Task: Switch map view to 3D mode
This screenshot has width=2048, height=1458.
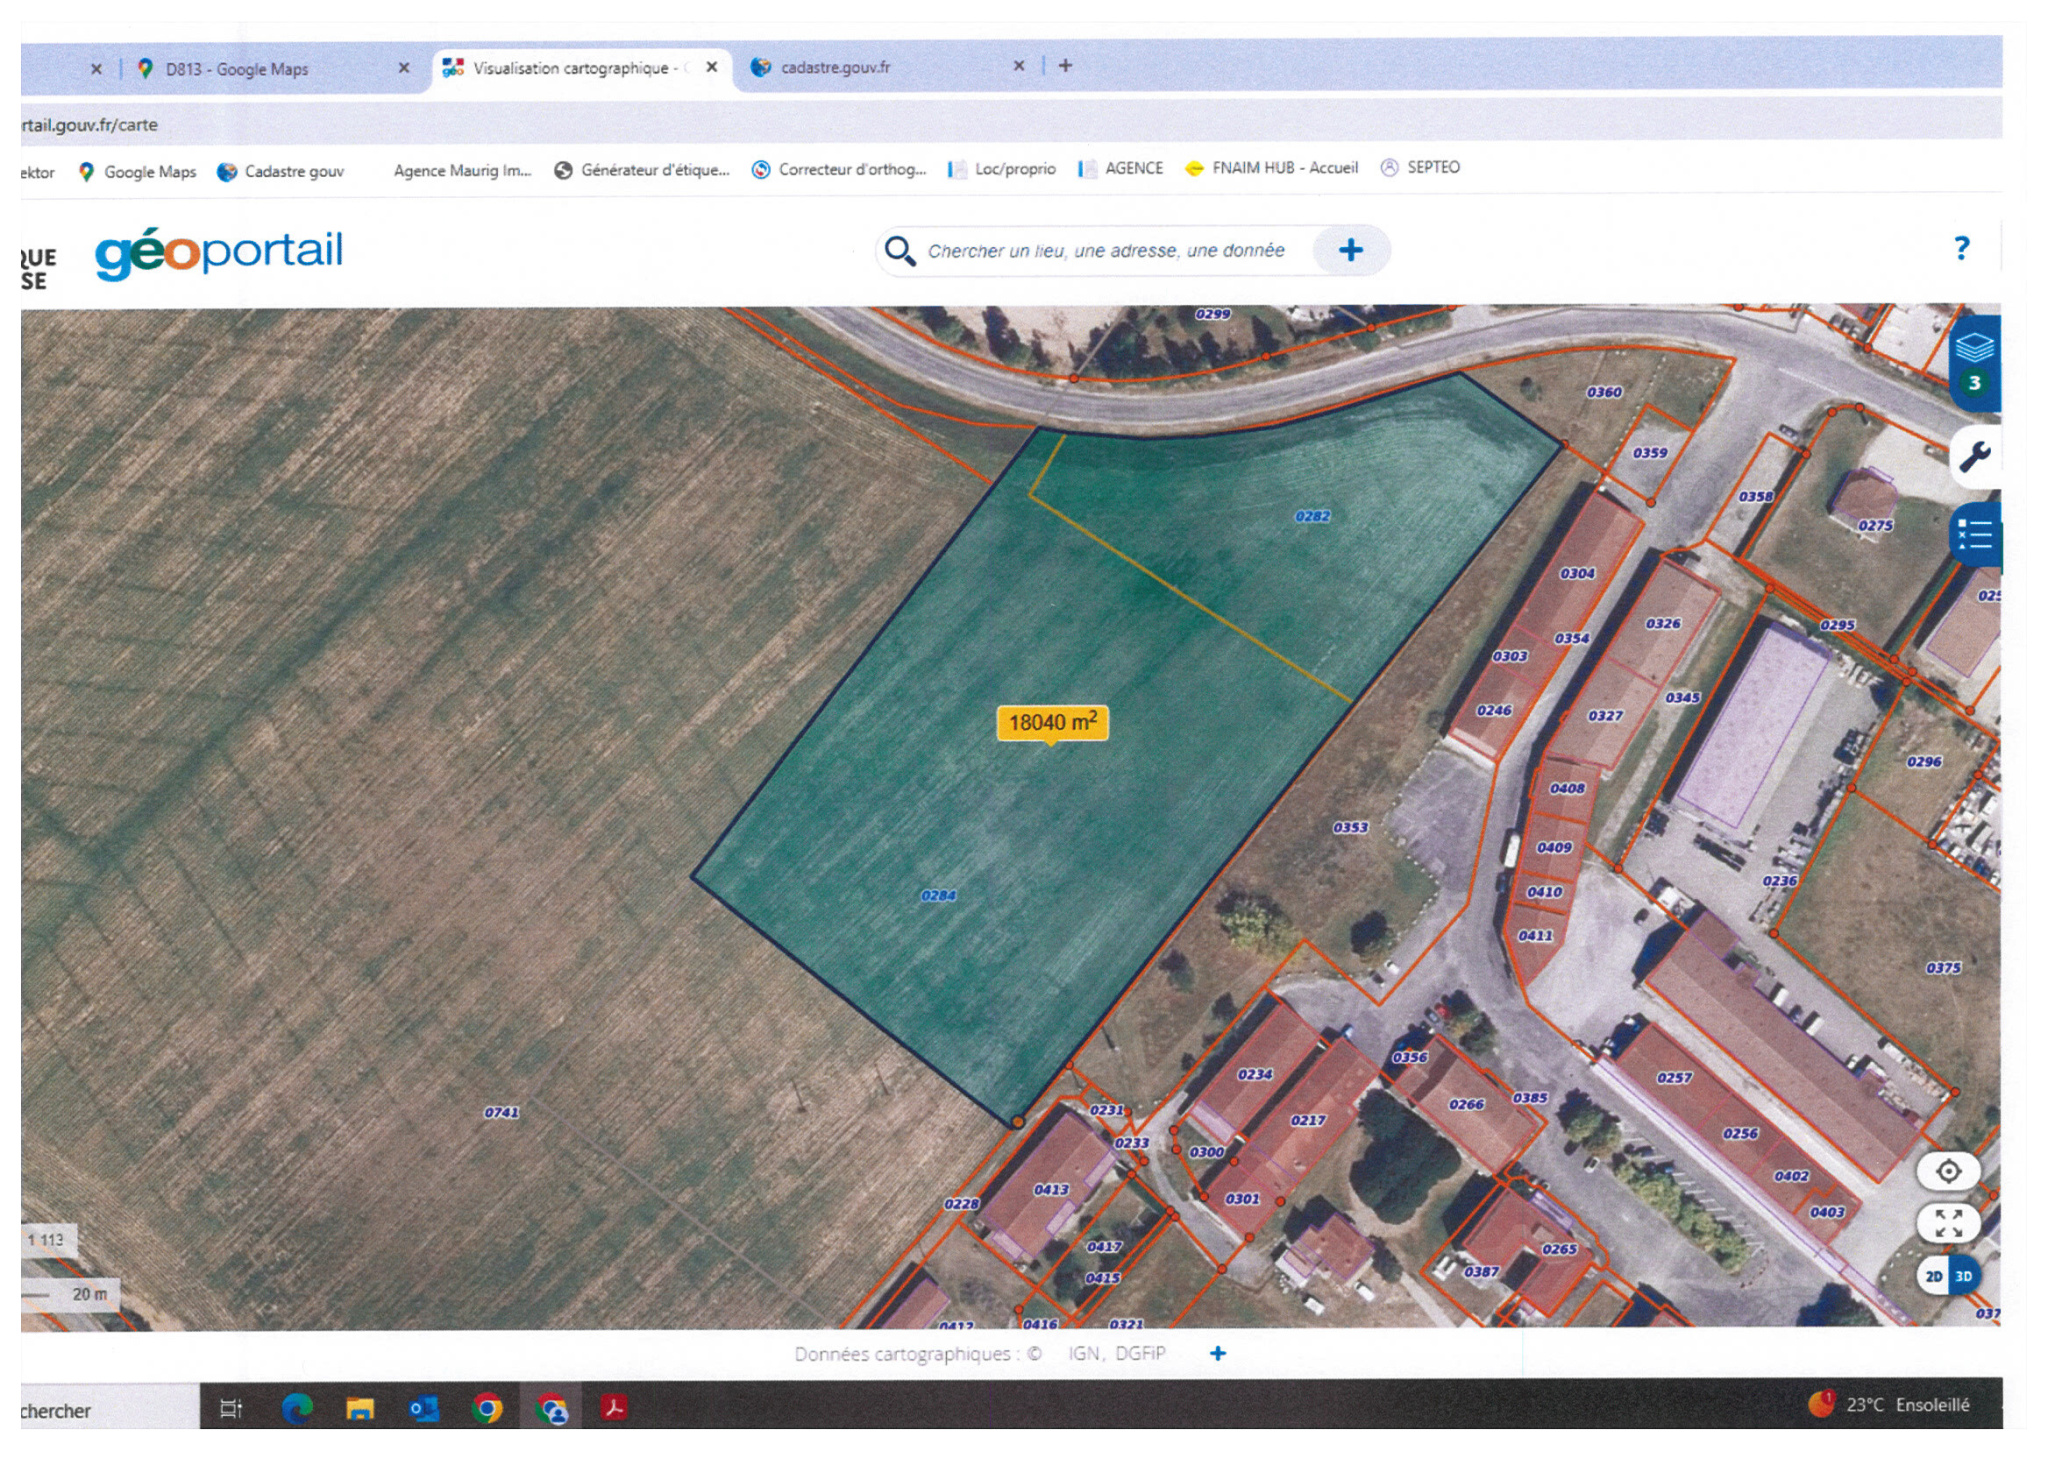Action: (1964, 1276)
